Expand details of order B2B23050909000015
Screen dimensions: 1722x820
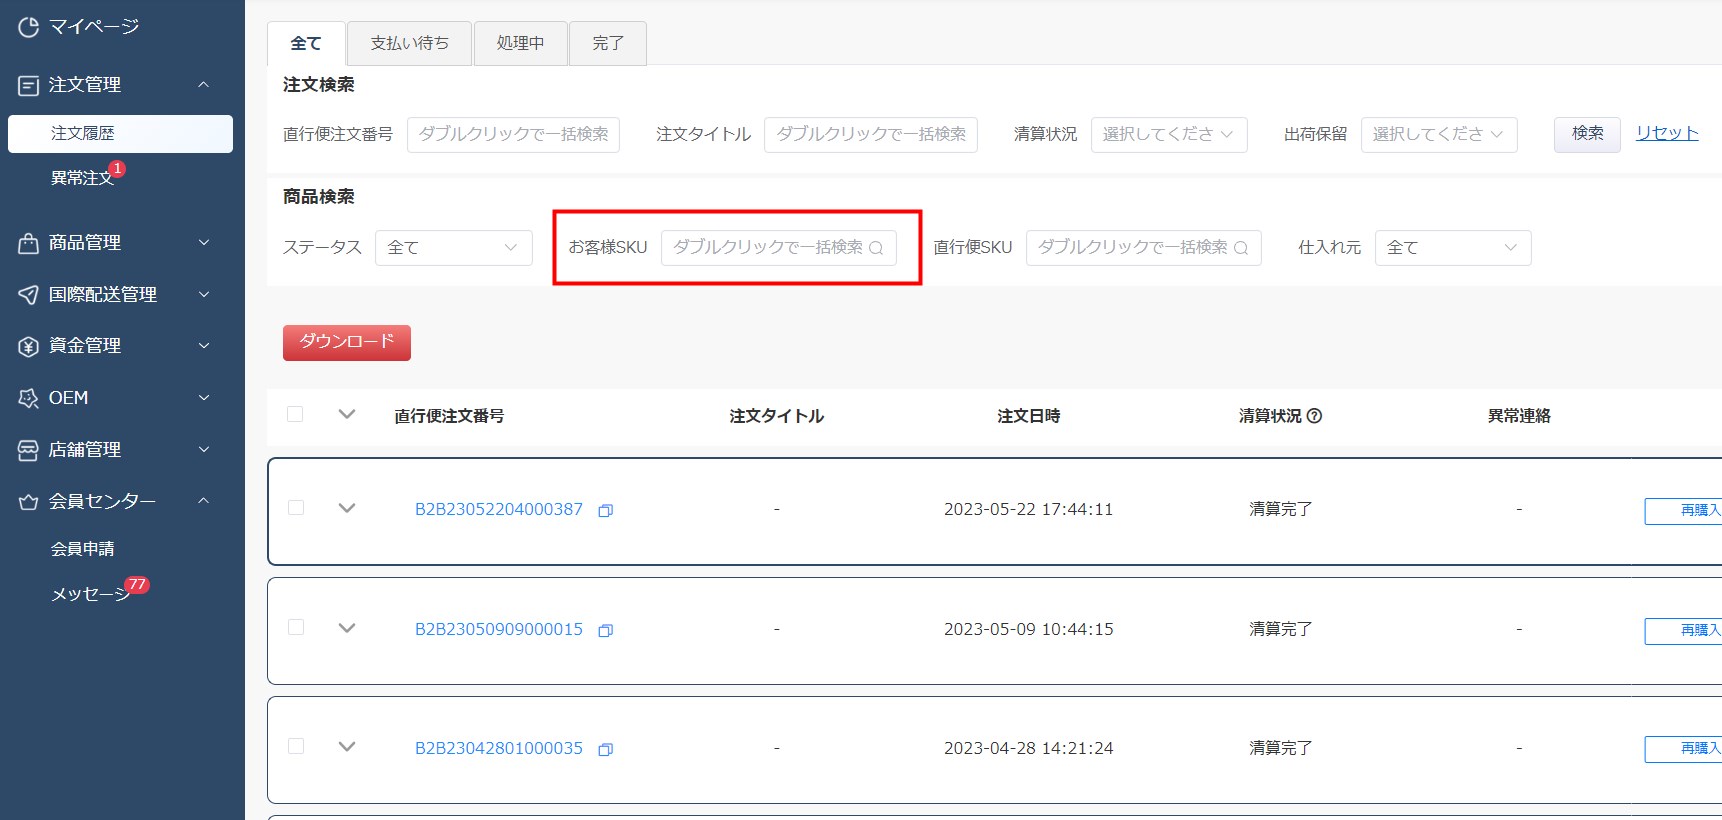click(347, 628)
